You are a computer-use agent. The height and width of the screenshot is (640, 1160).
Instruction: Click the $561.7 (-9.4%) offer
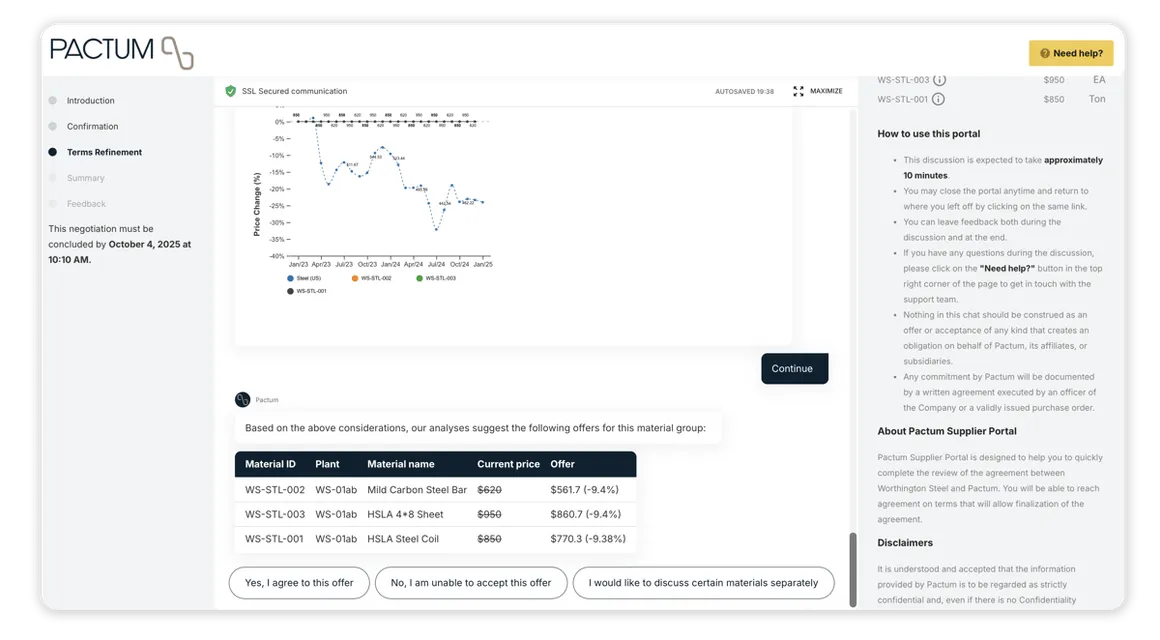pyautogui.click(x=584, y=490)
